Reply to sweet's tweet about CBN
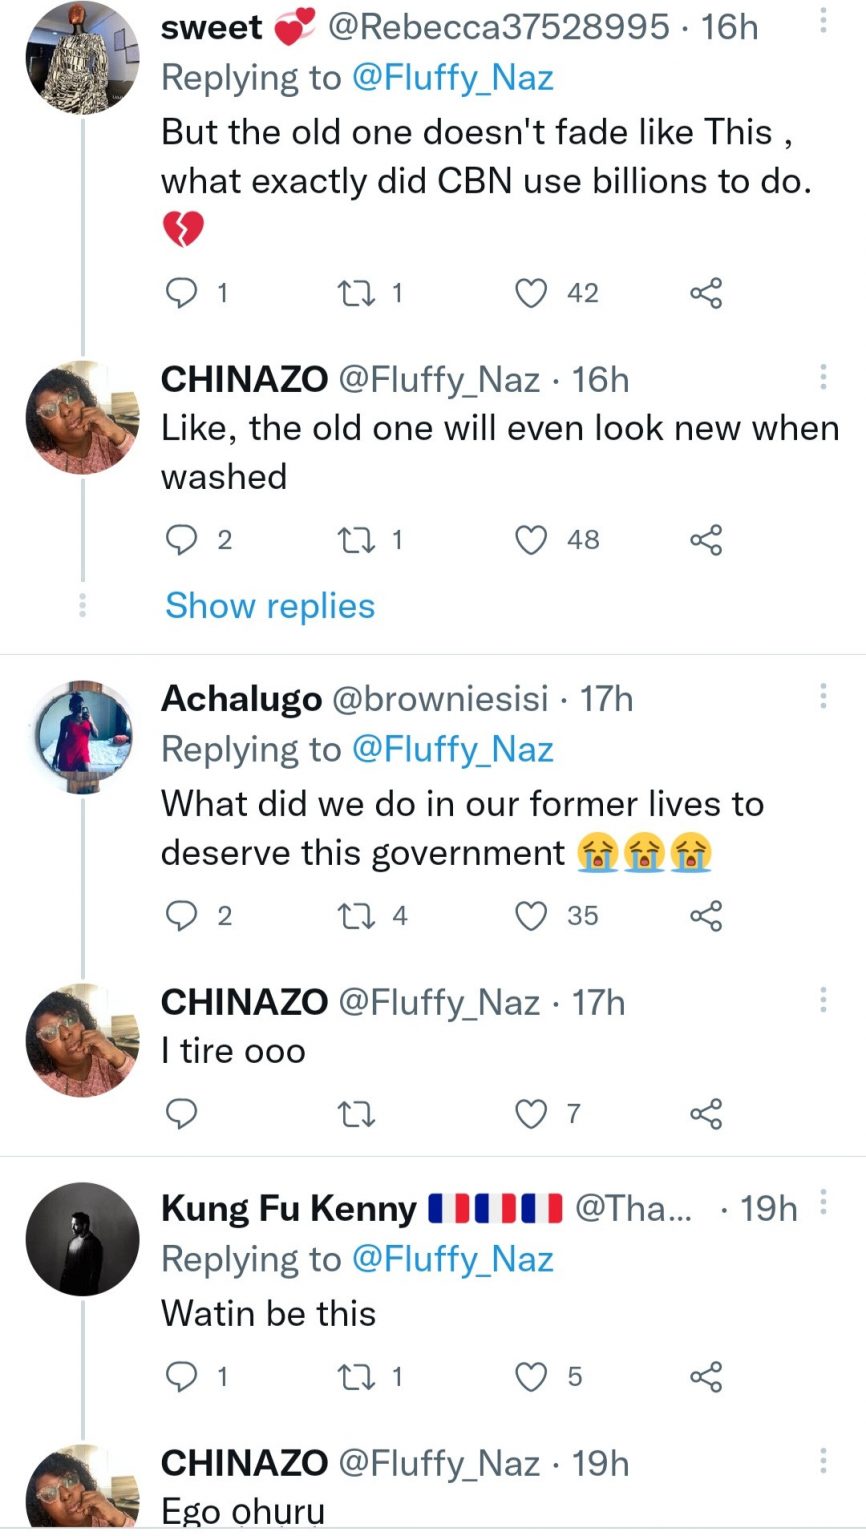 pos(182,293)
